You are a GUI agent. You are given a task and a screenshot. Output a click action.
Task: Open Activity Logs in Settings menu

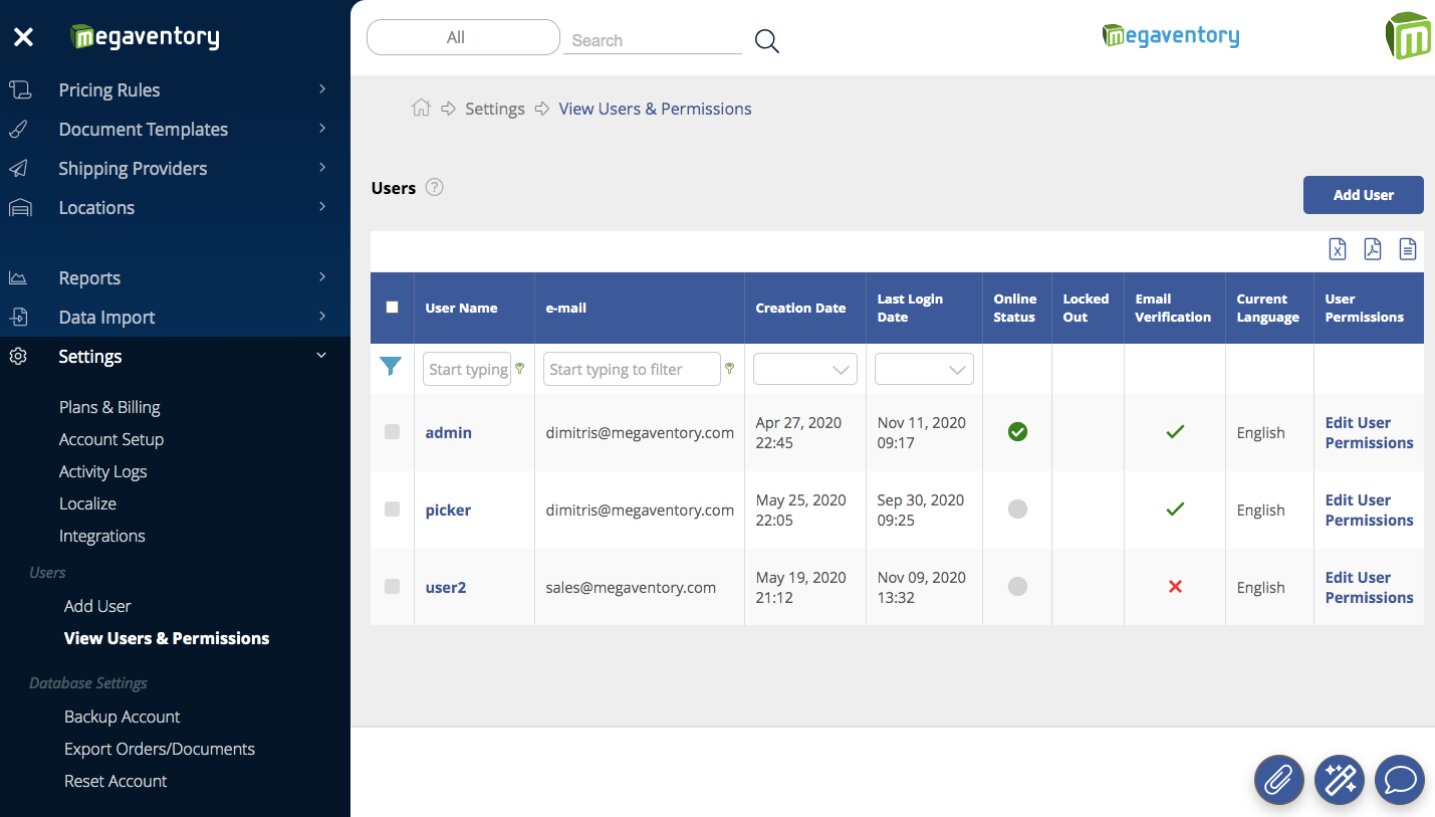point(103,471)
